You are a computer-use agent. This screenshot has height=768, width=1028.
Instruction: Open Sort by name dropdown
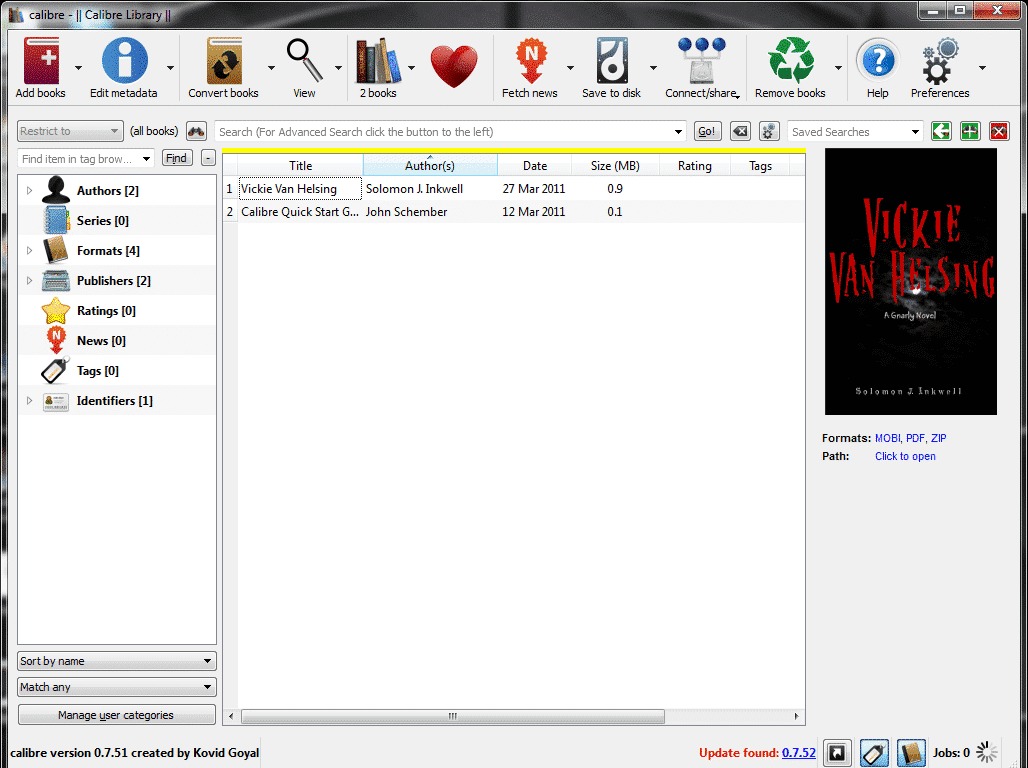pos(117,661)
